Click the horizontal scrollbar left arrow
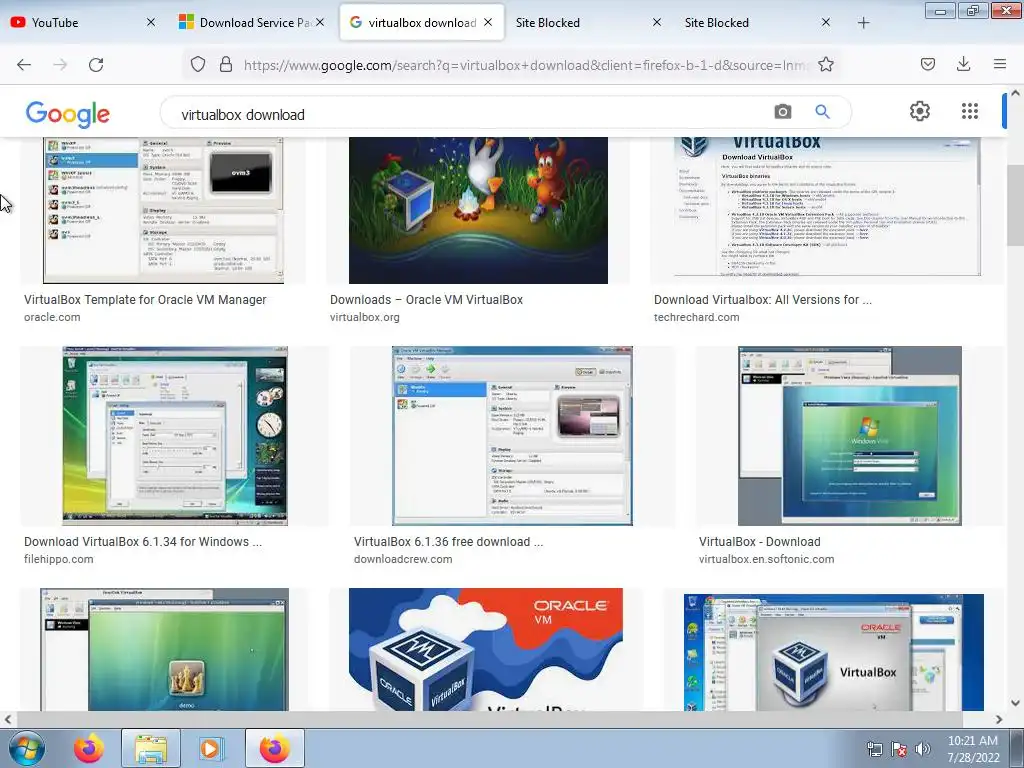 (8, 720)
